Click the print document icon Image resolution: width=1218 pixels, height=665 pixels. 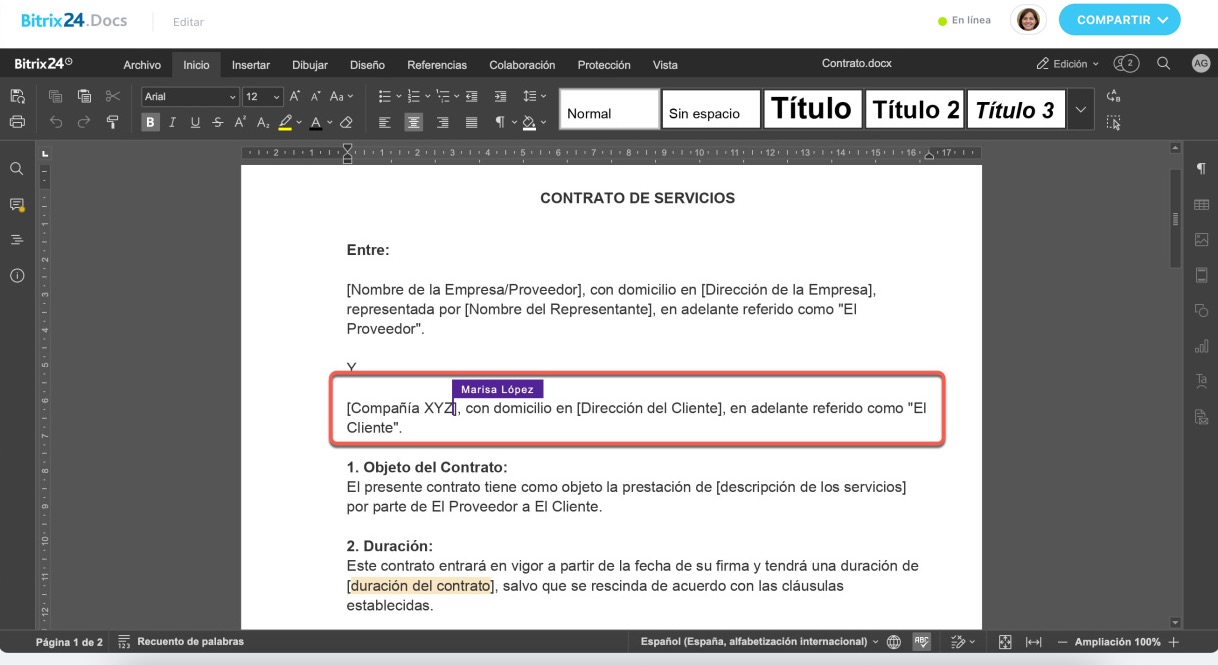point(17,122)
